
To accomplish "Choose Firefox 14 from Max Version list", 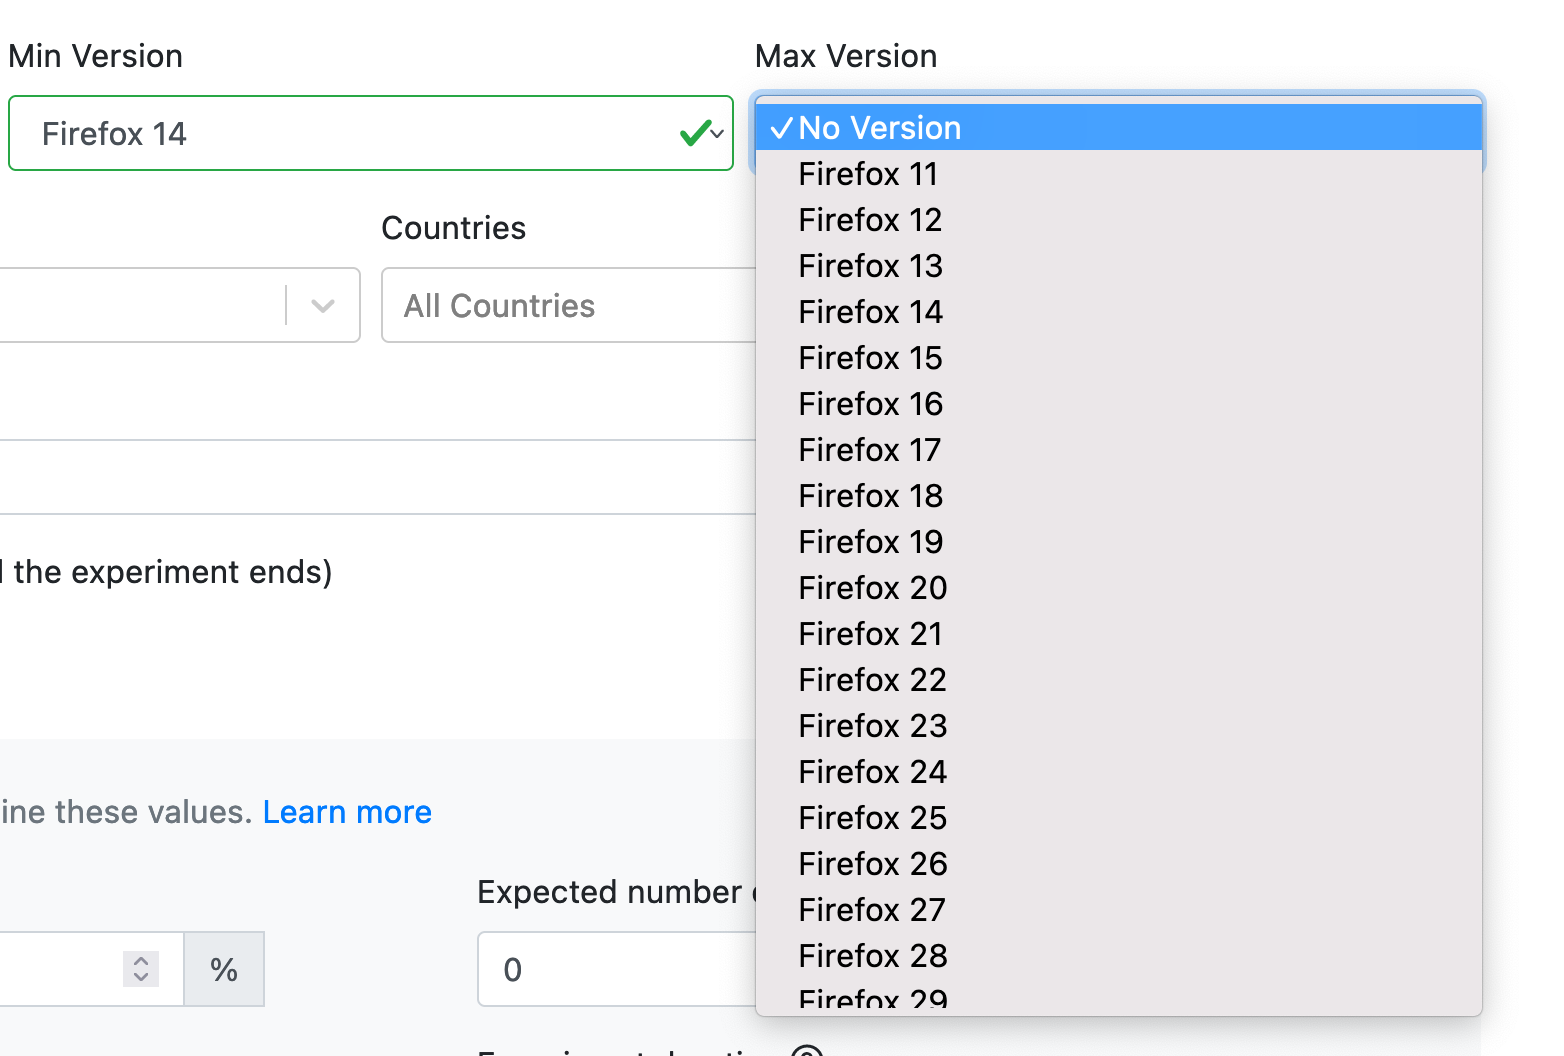I will coord(1118,312).
